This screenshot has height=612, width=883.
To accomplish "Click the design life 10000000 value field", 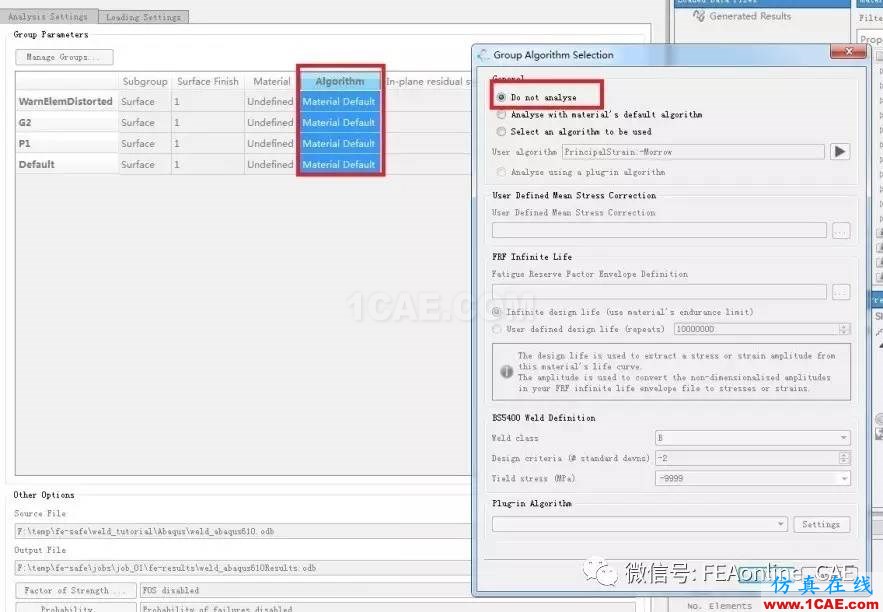I will click(756, 329).
